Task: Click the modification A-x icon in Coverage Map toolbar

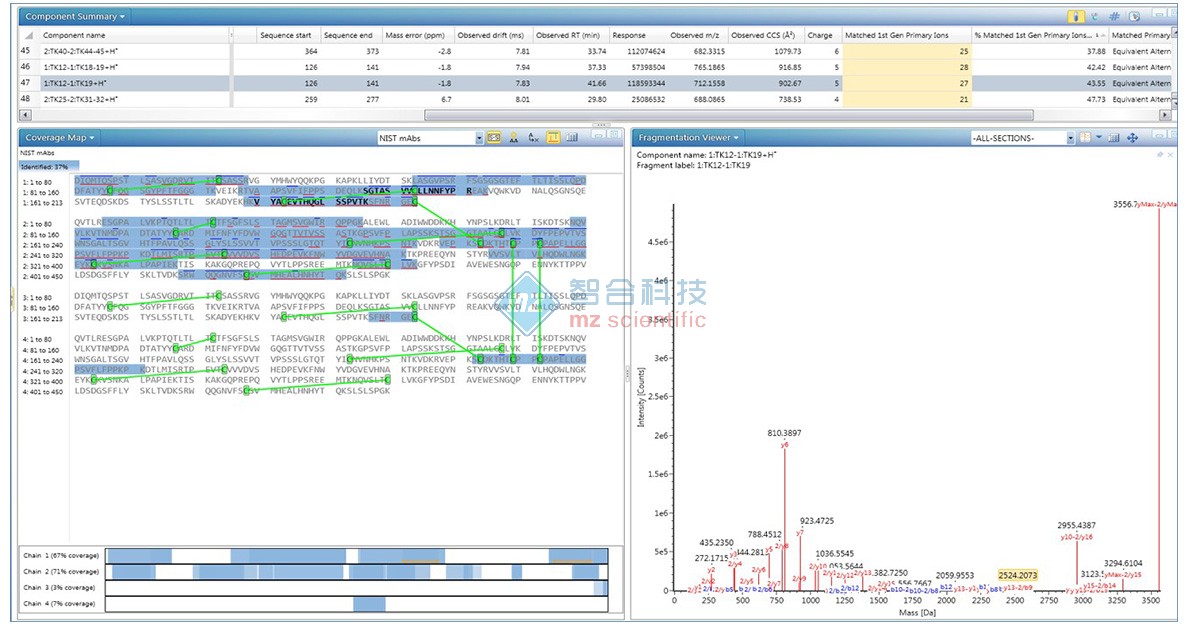Action: (x=534, y=138)
